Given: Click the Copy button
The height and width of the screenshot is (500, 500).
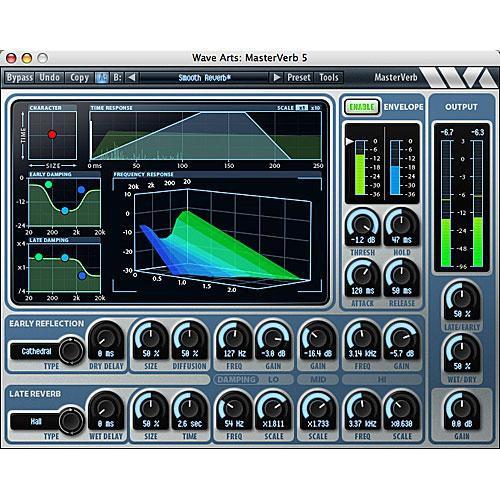Looking at the screenshot, I should click(79, 78).
